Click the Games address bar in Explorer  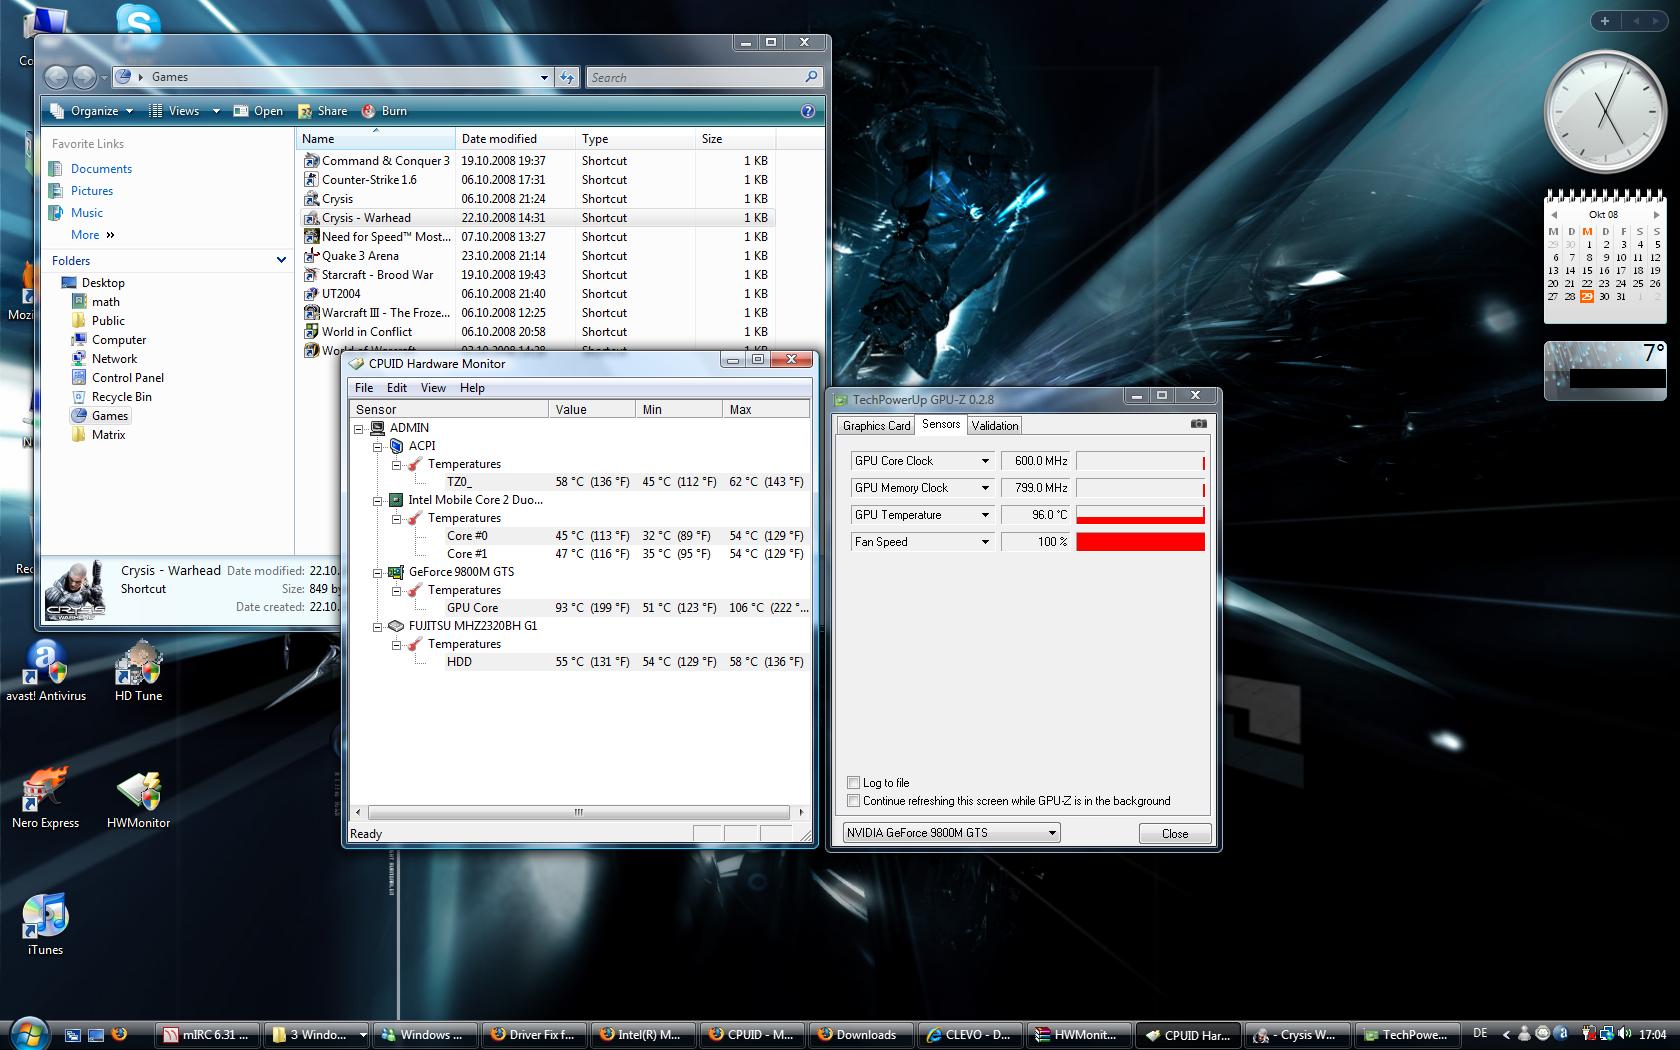coord(333,77)
